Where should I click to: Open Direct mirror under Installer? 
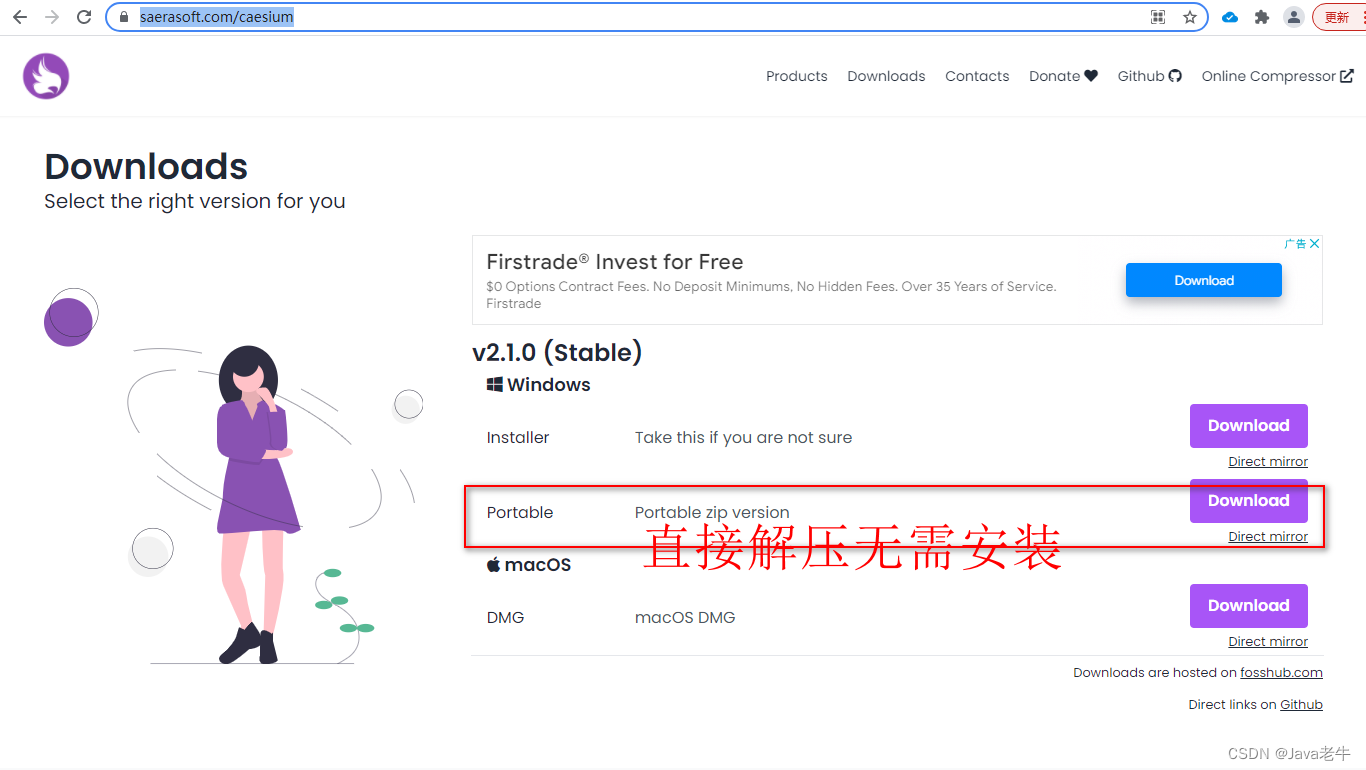point(1268,462)
